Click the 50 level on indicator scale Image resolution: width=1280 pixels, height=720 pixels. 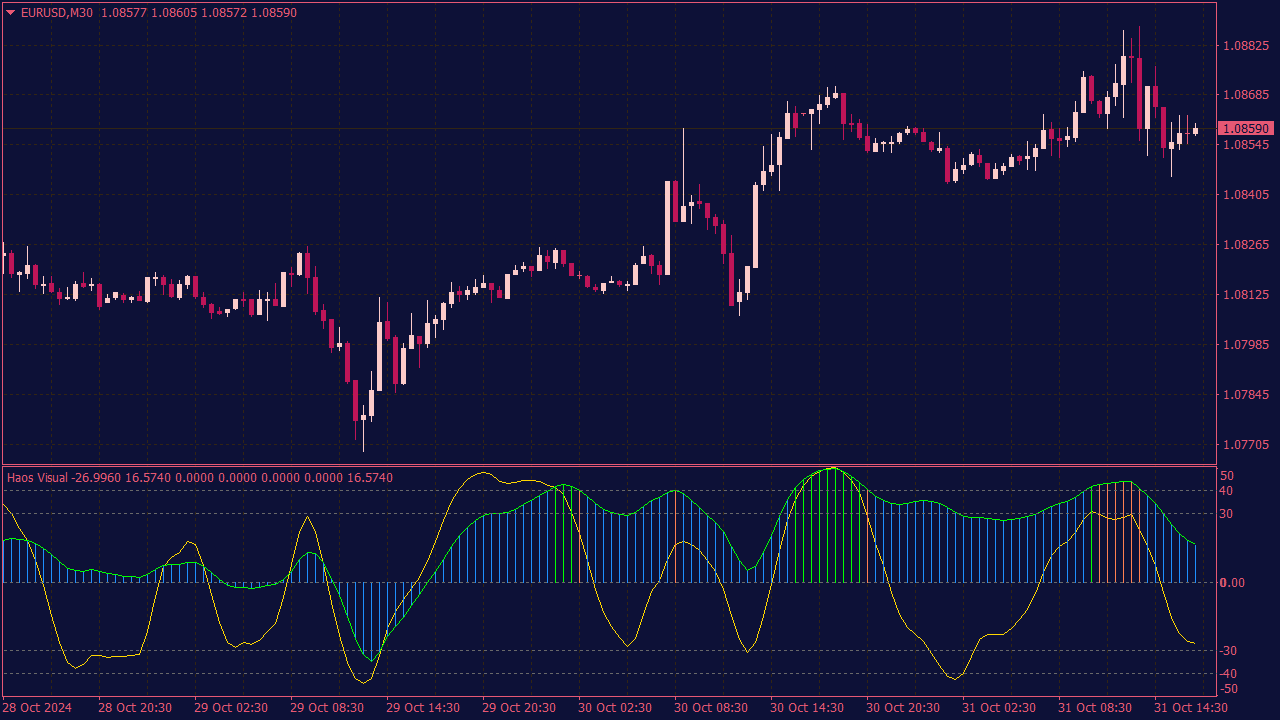point(1227,476)
